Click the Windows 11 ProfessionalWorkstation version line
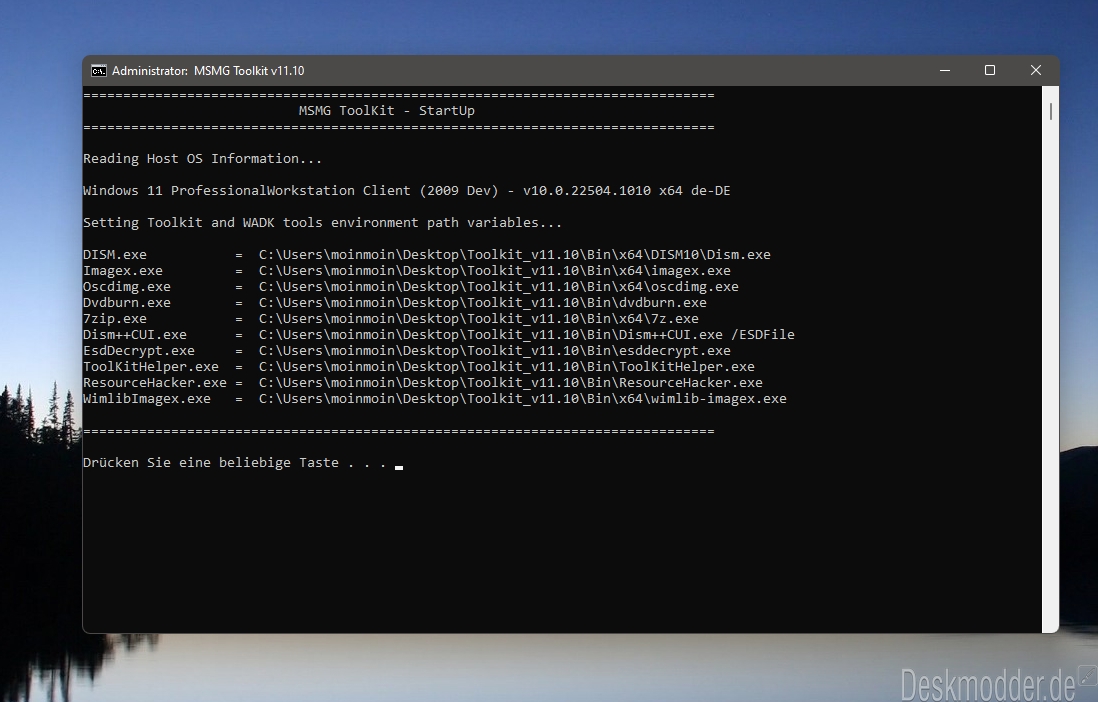This screenshot has width=1098, height=702. click(406, 191)
